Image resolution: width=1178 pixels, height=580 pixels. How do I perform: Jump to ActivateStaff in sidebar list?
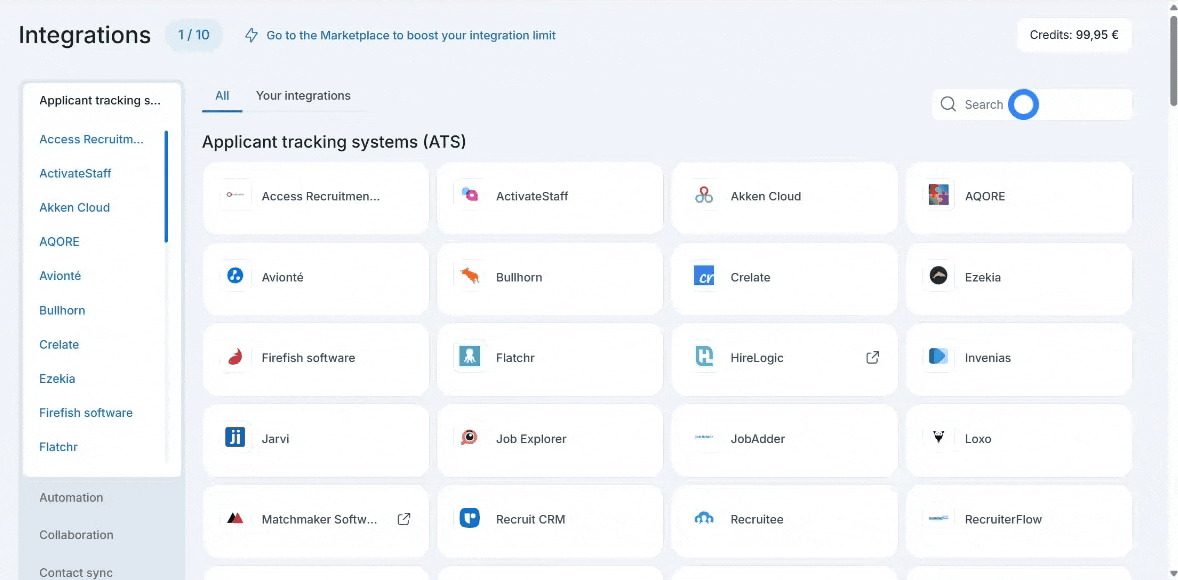[x=75, y=174]
